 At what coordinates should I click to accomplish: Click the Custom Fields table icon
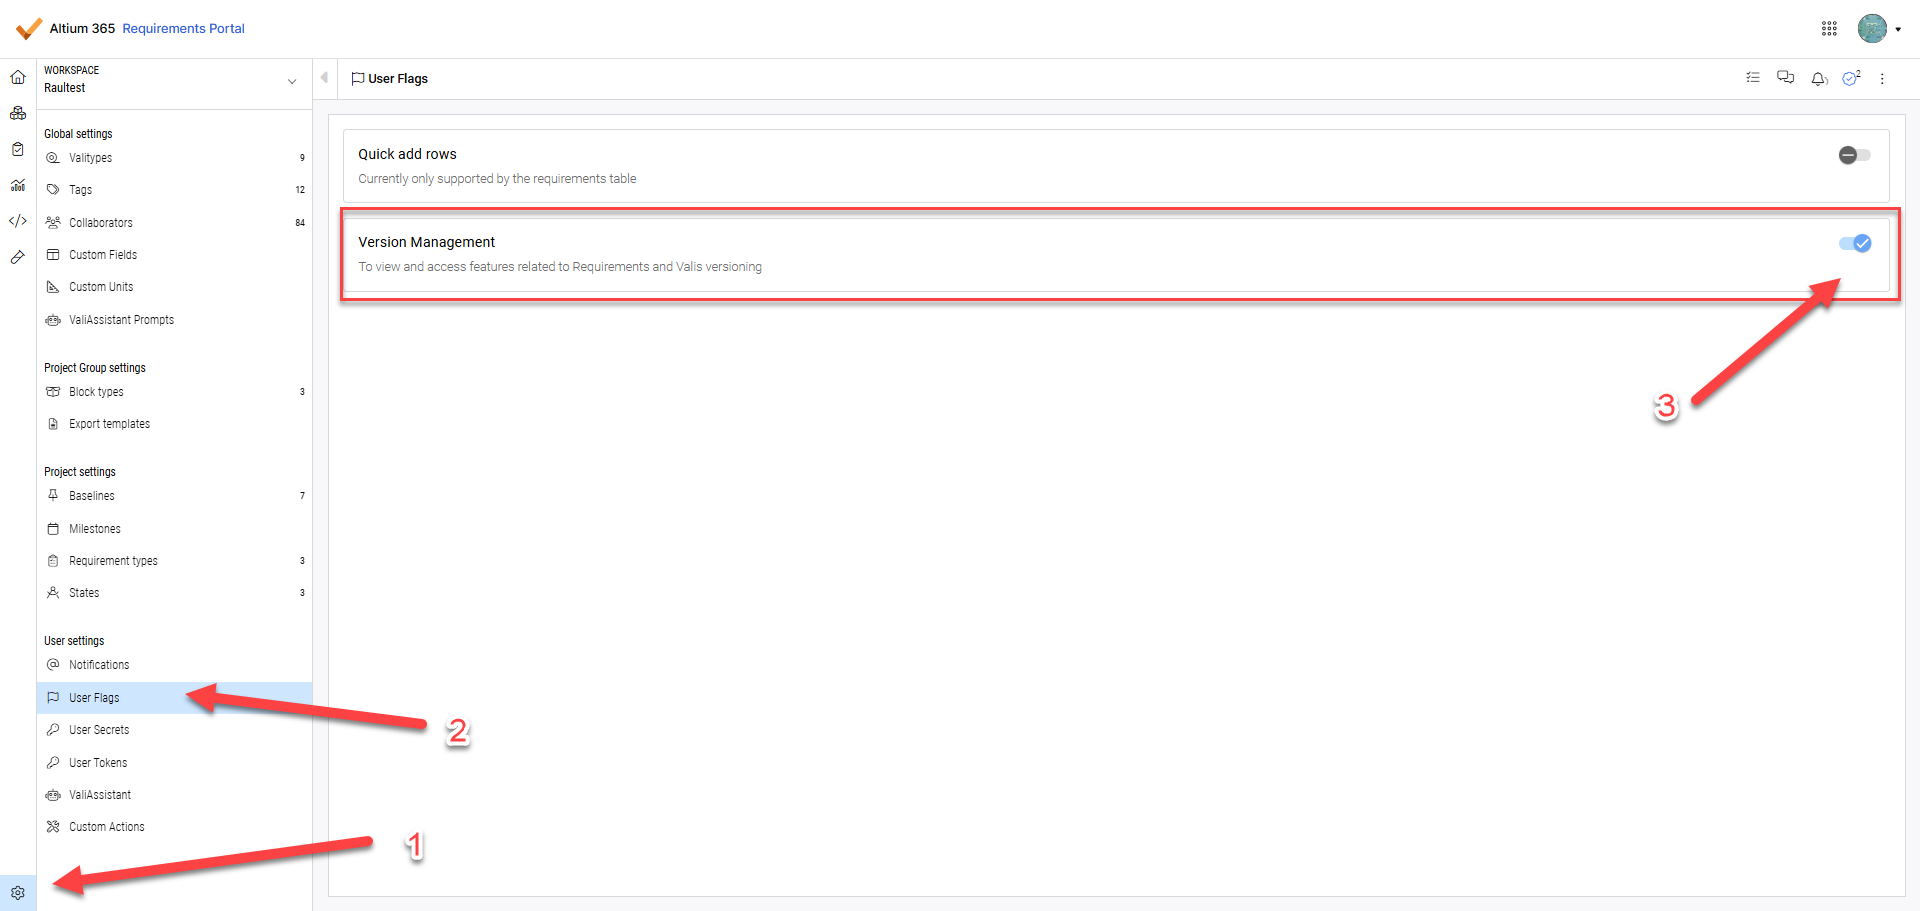(x=53, y=255)
